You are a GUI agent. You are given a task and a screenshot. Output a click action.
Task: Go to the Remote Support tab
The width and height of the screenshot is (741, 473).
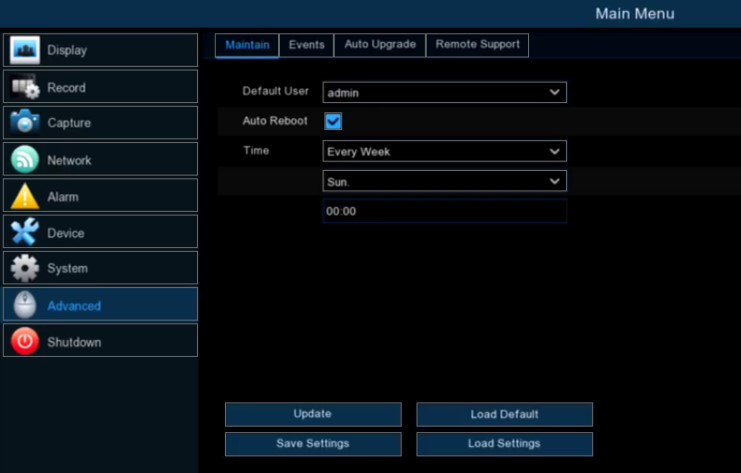tap(477, 45)
